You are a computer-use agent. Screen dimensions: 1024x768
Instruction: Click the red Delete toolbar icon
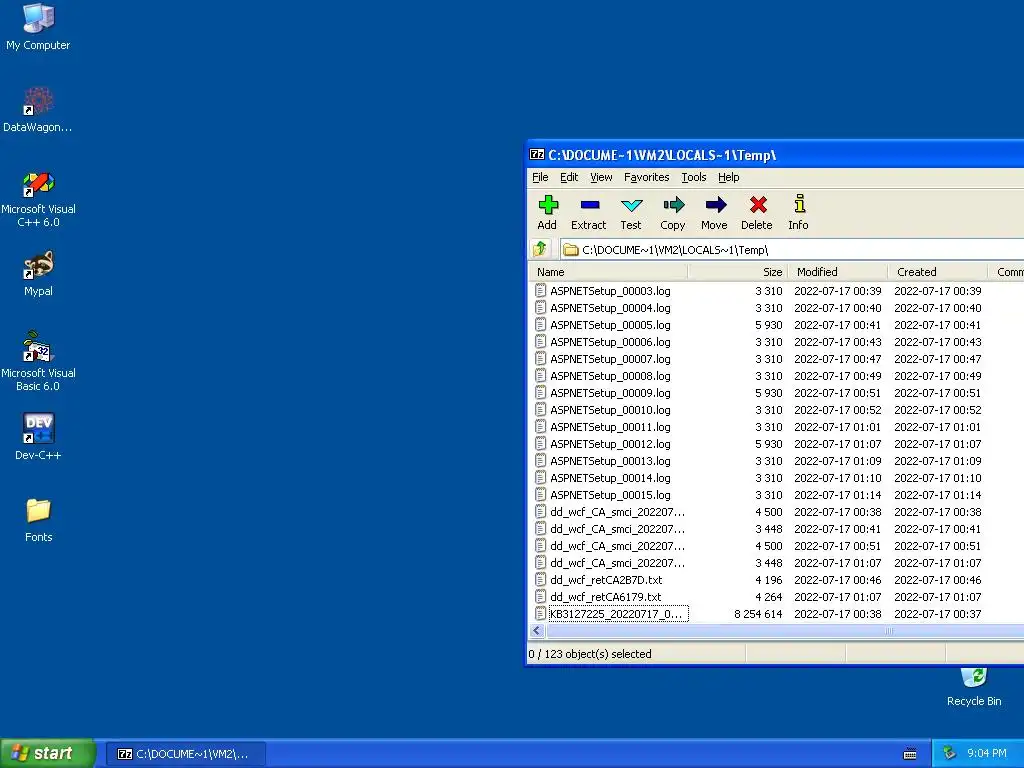click(758, 205)
